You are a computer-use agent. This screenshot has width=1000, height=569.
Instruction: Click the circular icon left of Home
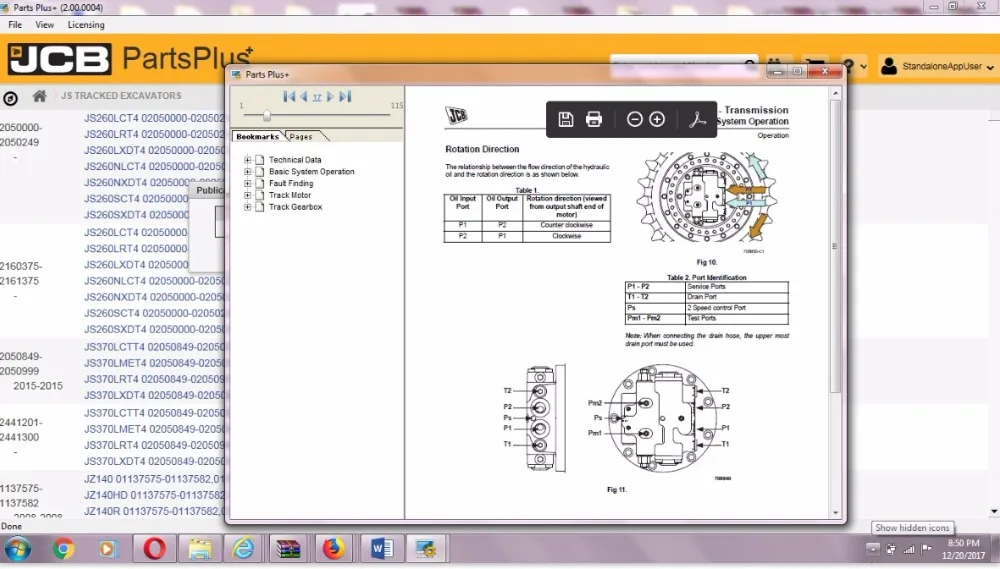click(x=10, y=98)
